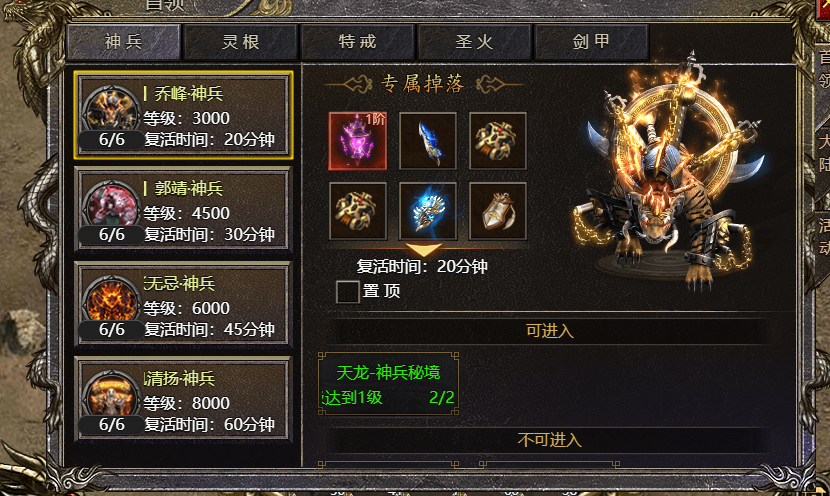Select the 神兵 tab
This screenshot has height=496, width=830.
click(123, 42)
